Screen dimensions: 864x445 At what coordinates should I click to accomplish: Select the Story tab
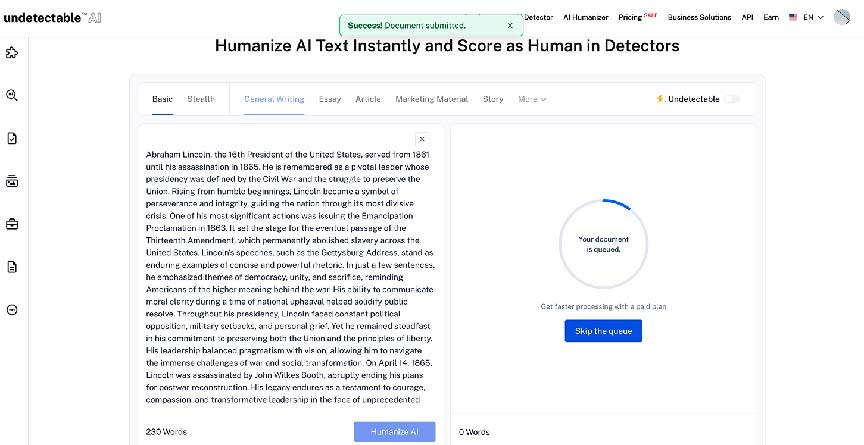coord(493,99)
